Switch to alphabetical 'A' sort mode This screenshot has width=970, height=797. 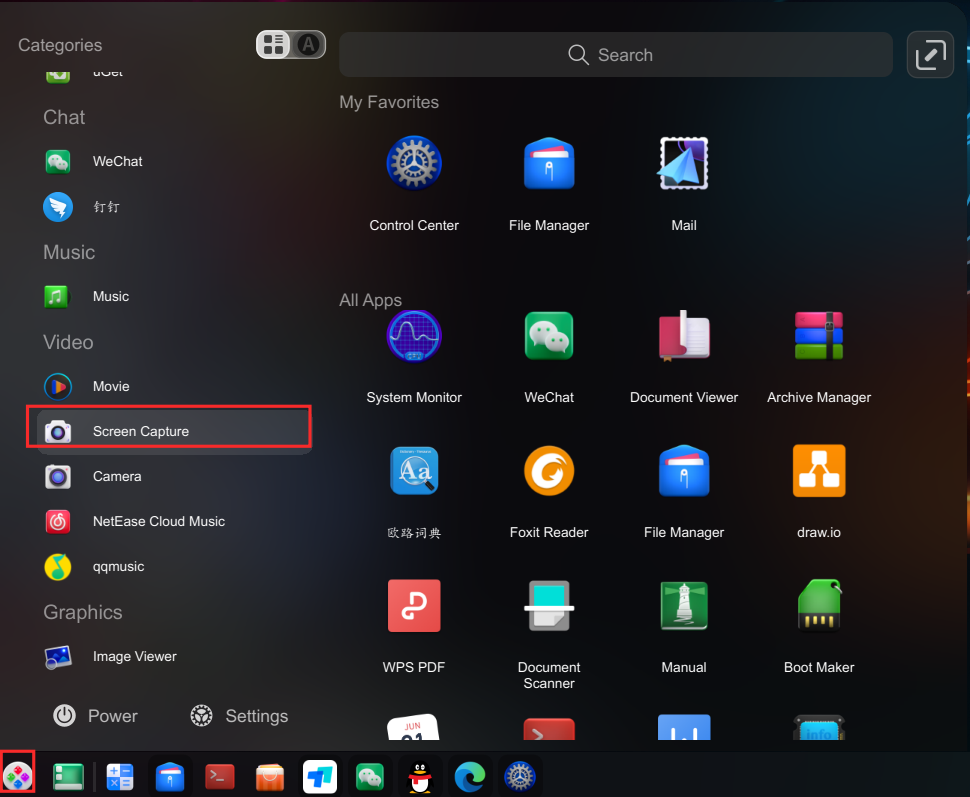308,45
